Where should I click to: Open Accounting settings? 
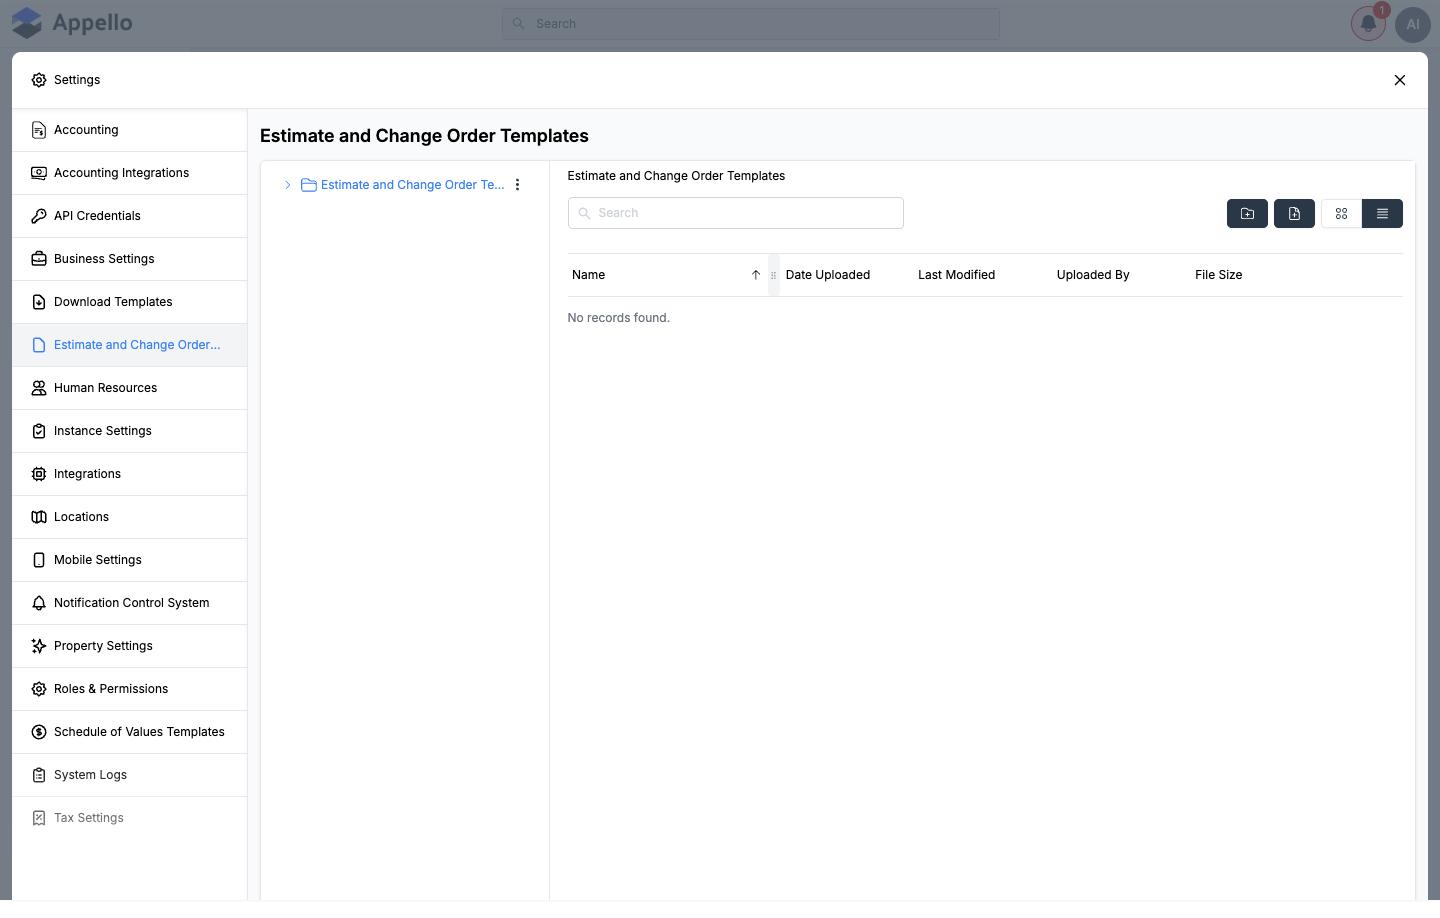click(130, 130)
